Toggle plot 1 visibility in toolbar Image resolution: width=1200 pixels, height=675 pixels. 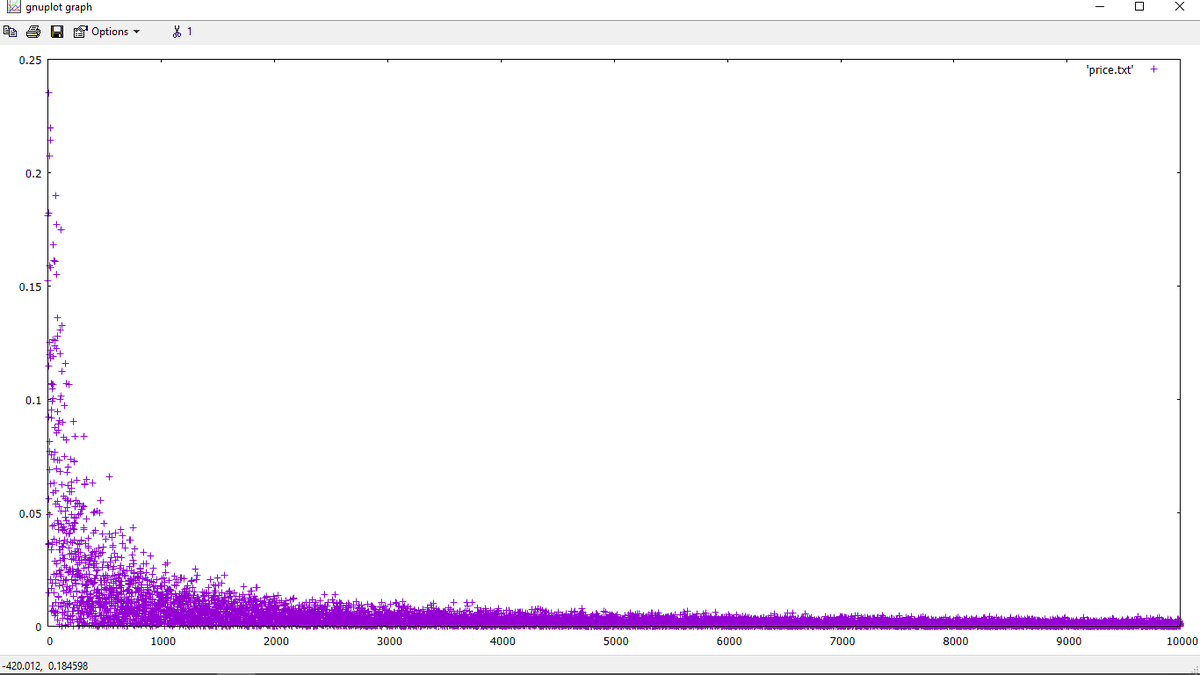182,32
